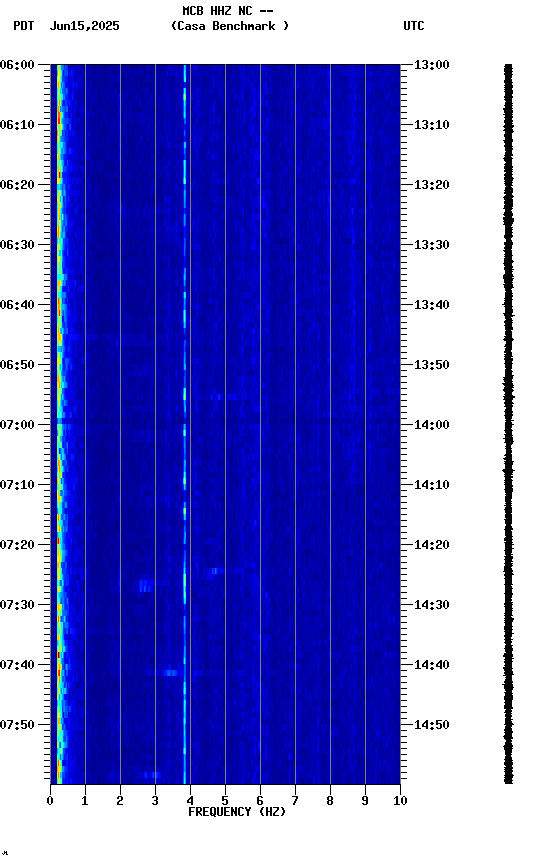The width and height of the screenshot is (552, 864).
Task: Click the "UTC" timezone label
Action: 414,26
